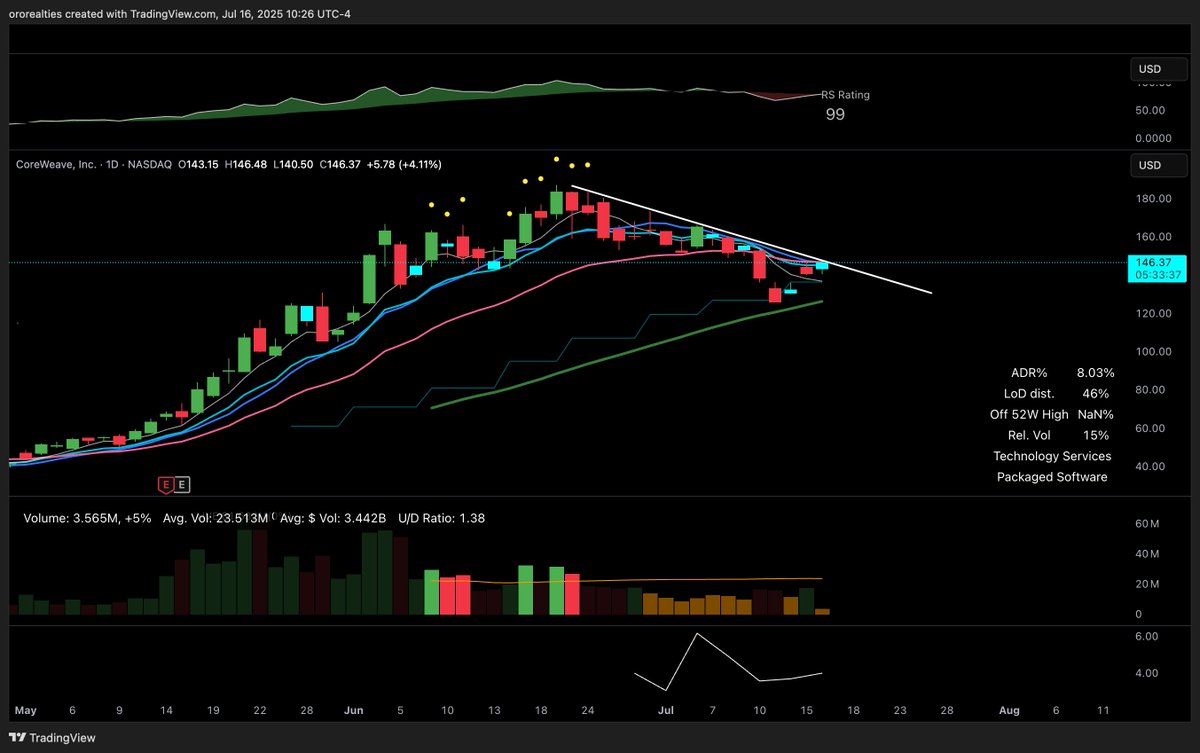Click the RS Rating value 99
This screenshot has width=1200, height=753.
[x=835, y=115]
